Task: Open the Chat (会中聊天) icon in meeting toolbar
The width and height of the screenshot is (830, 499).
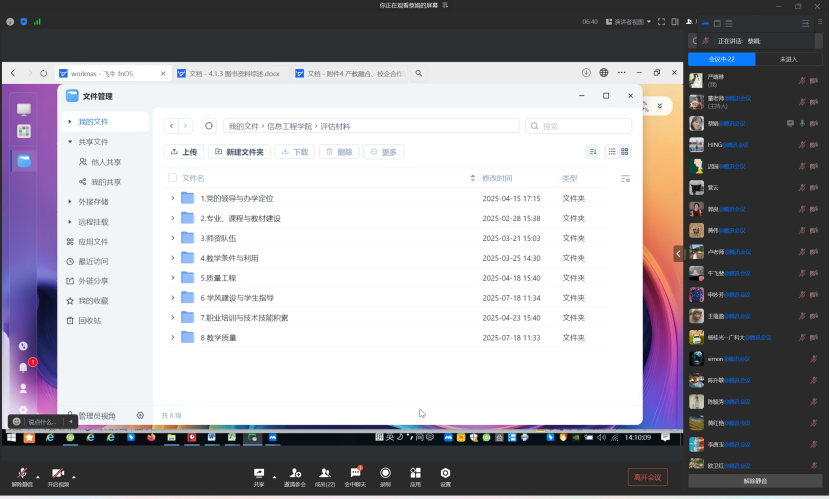Action: click(356, 475)
